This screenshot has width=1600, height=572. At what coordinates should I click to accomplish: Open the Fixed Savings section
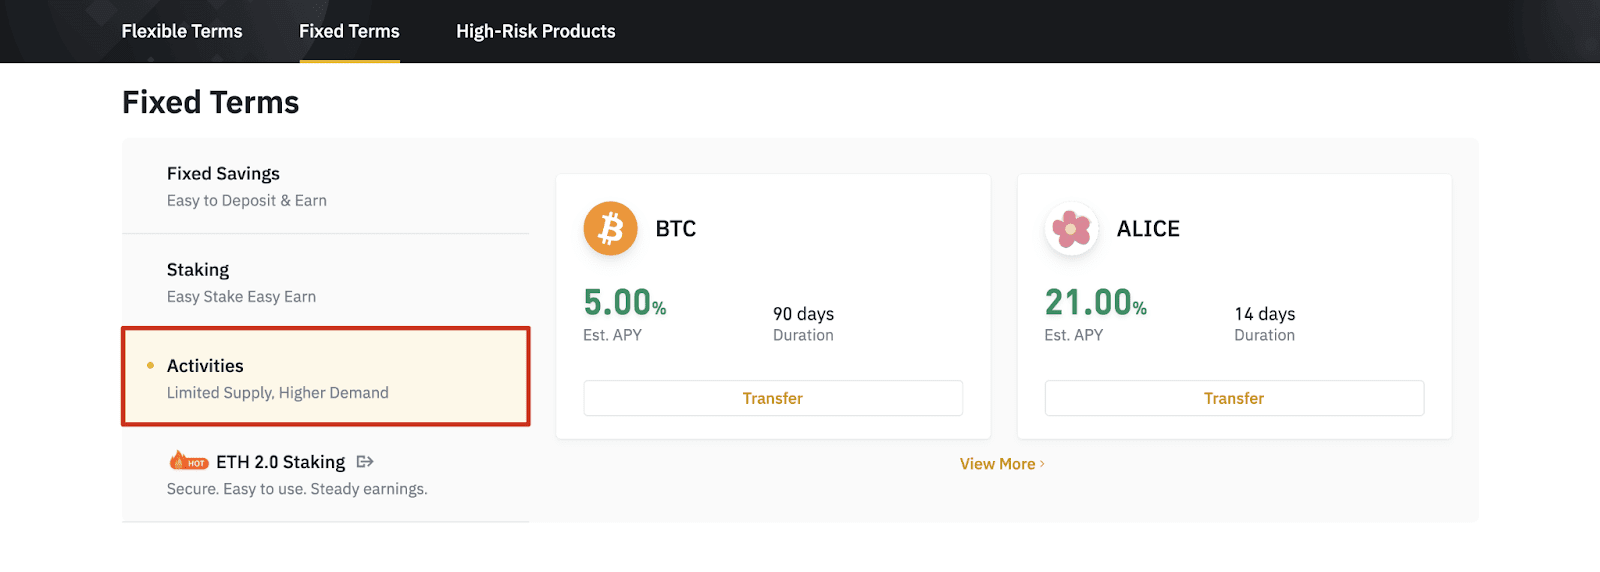point(326,186)
